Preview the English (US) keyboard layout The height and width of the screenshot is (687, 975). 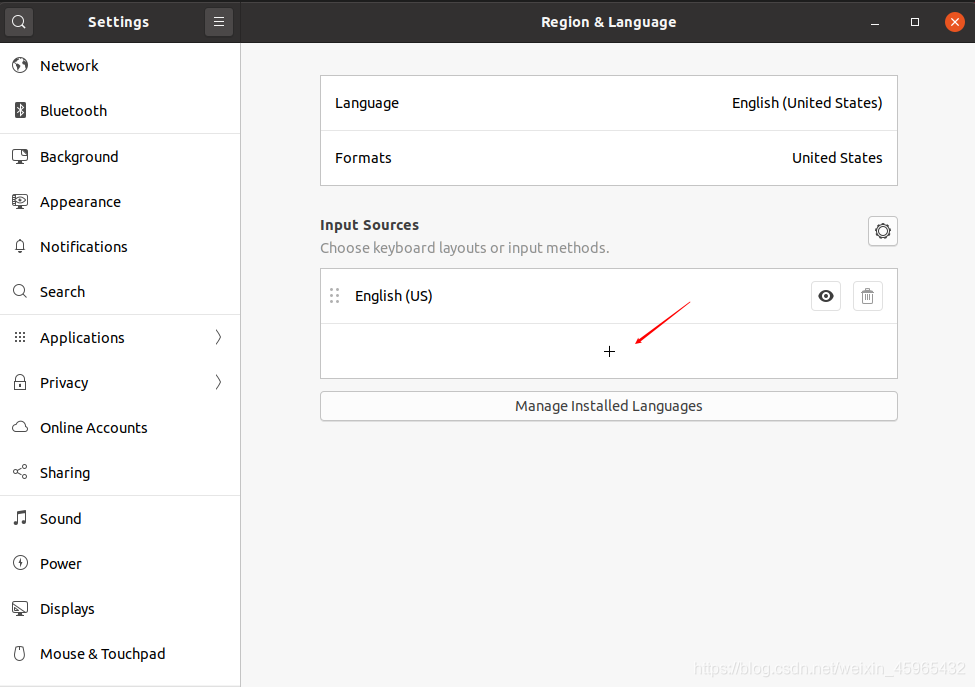point(826,296)
